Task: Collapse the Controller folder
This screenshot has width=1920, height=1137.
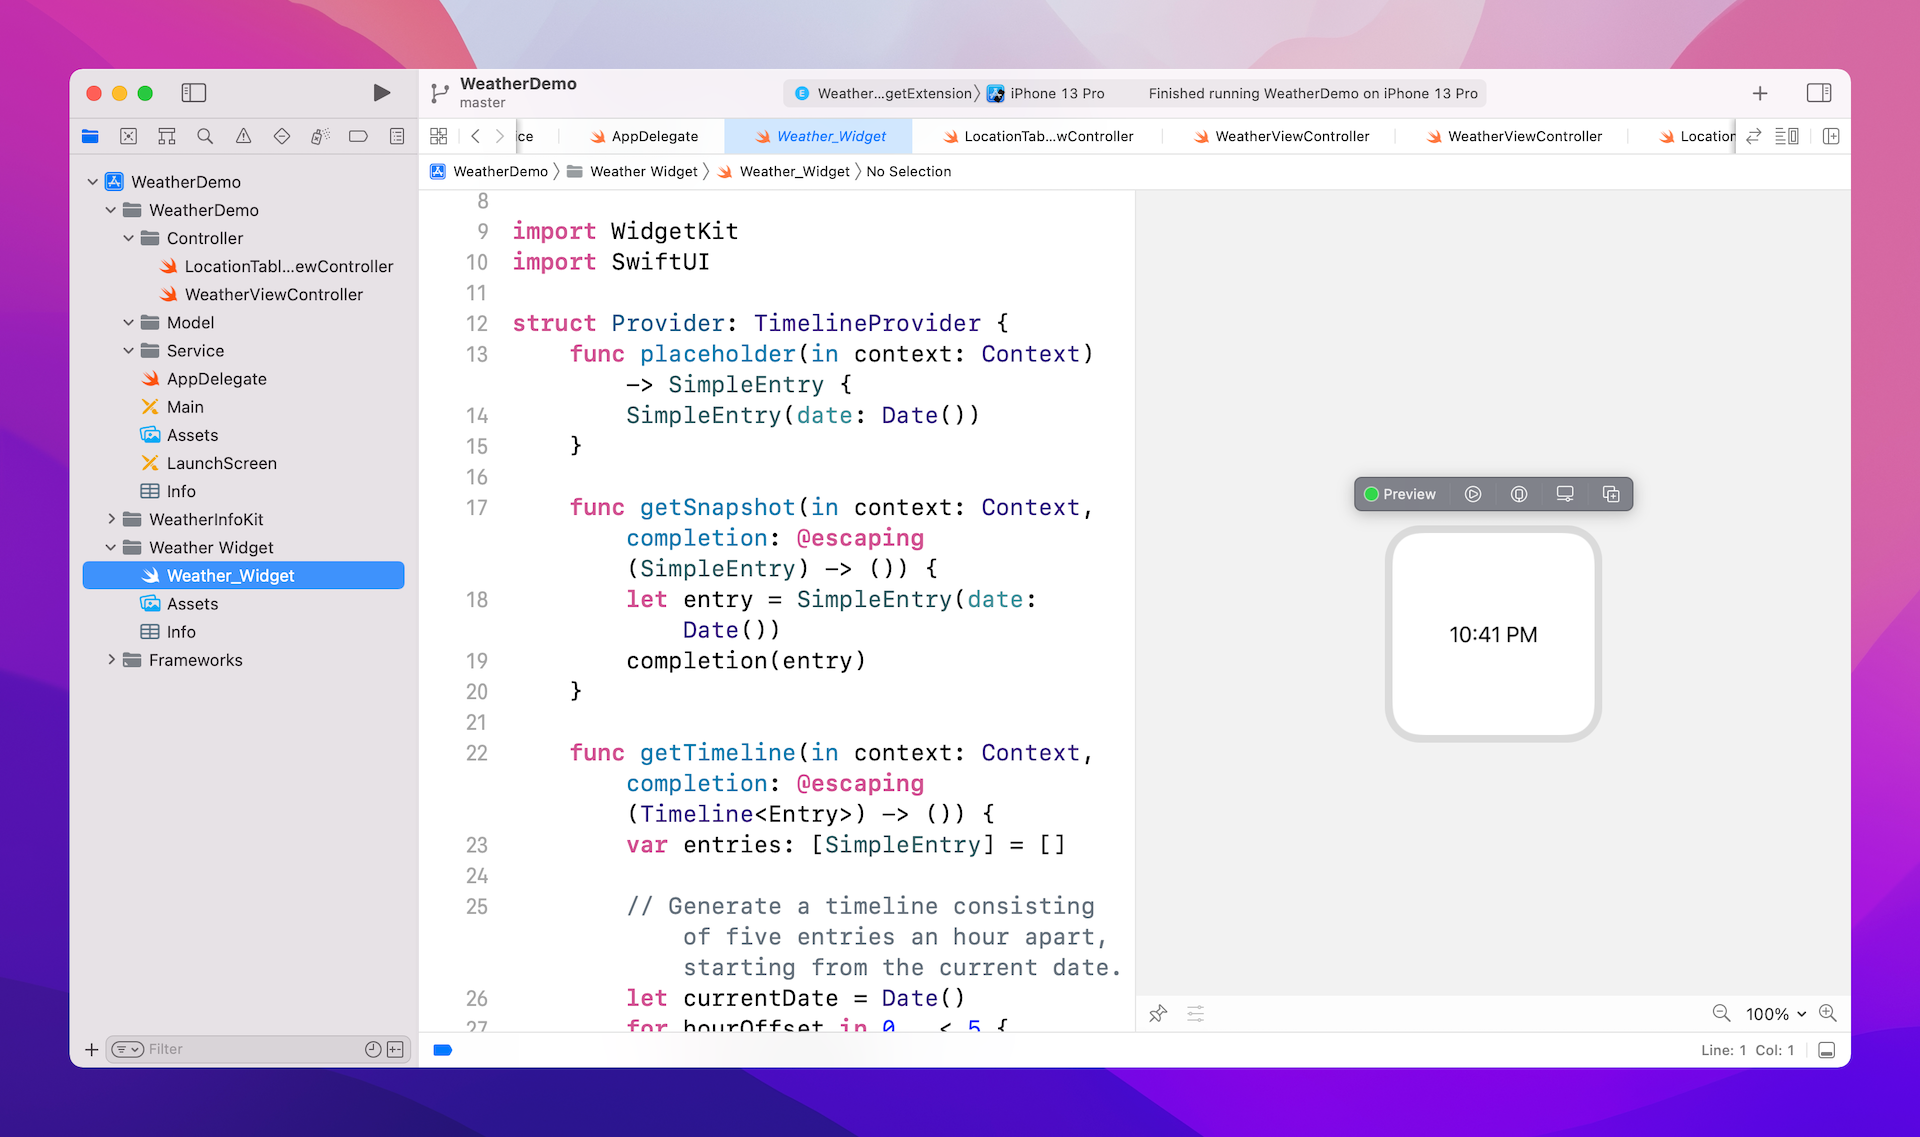Action: [x=129, y=238]
